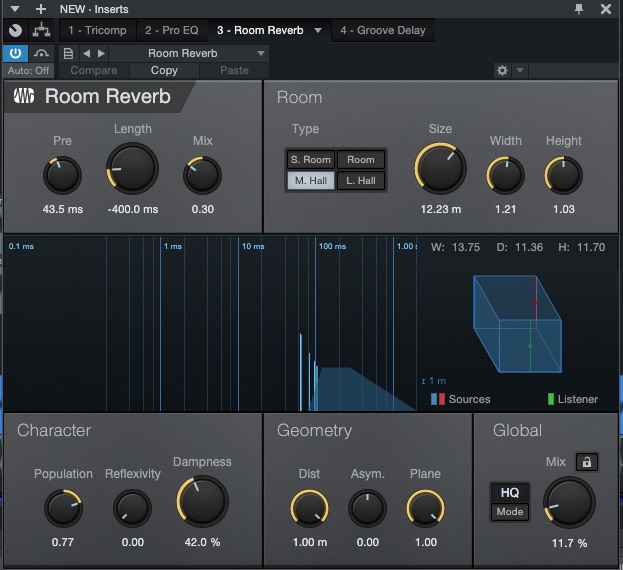
Task: Open the gear settings icon
Action: 502,71
